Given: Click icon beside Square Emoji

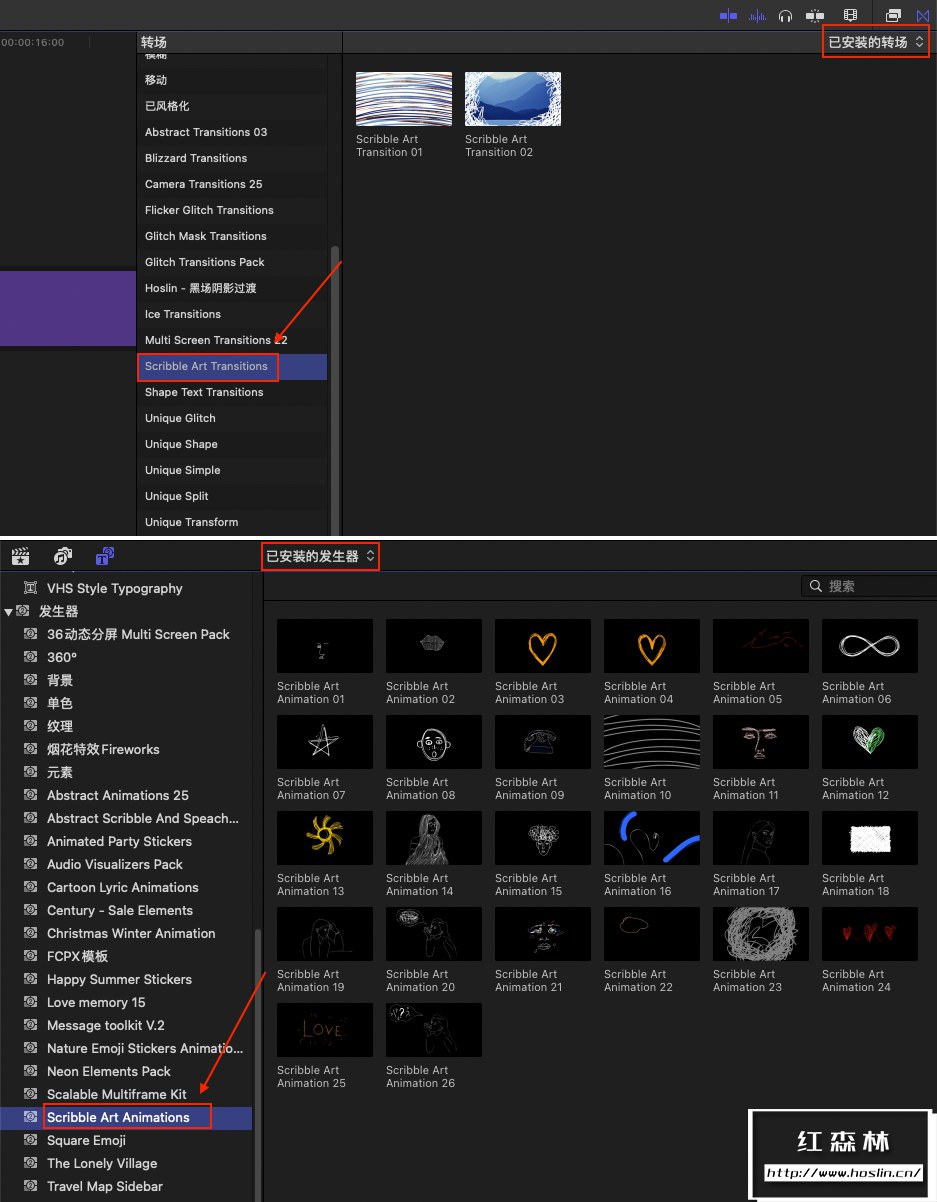Looking at the screenshot, I should pos(31,1140).
